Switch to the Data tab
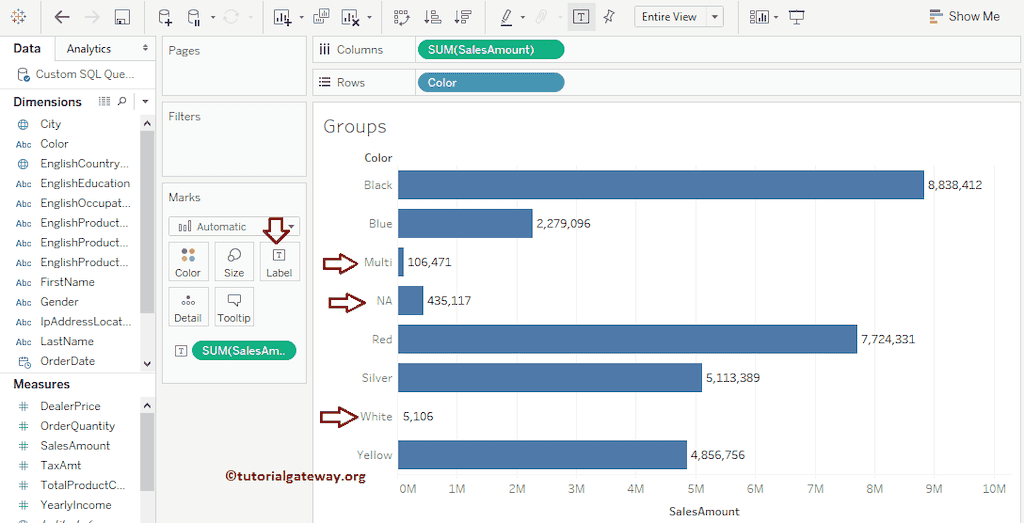This screenshot has width=1024, height=523. tap(27, 48)
